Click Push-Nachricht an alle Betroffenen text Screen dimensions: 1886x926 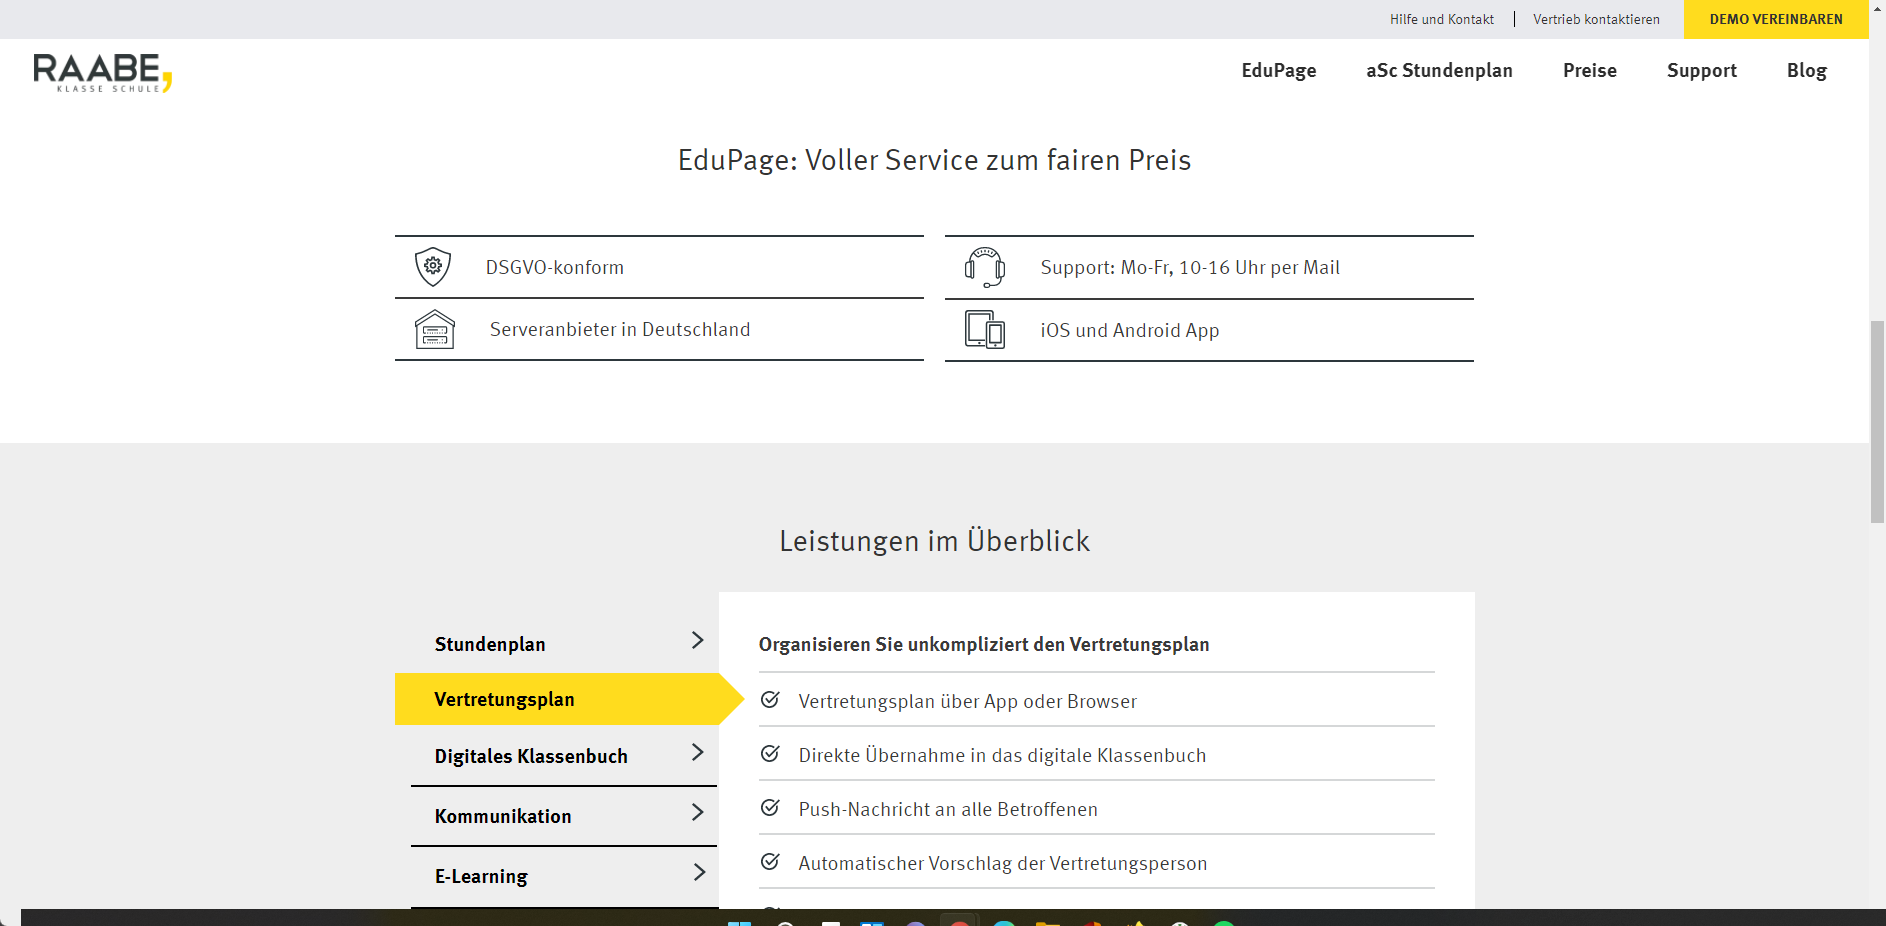click(x=948, y=809)
